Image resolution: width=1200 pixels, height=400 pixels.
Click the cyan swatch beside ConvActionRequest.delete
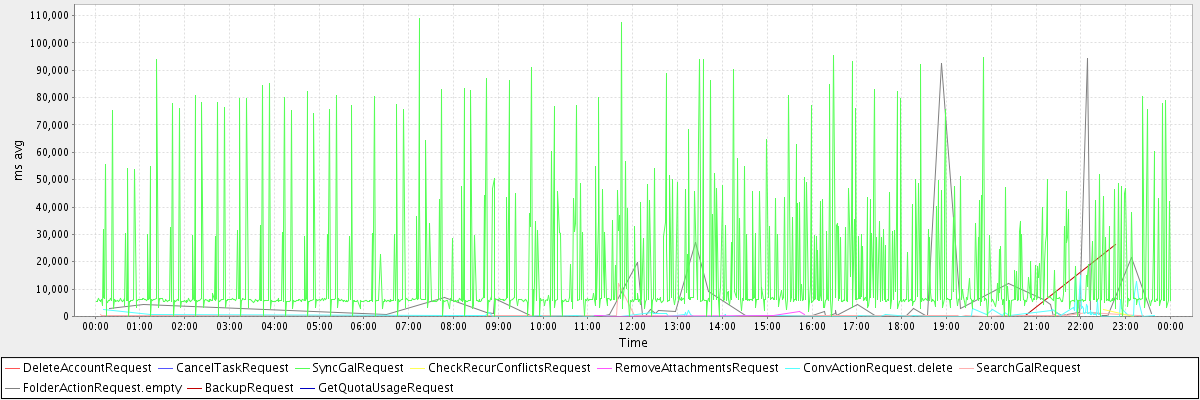point(789,368)
